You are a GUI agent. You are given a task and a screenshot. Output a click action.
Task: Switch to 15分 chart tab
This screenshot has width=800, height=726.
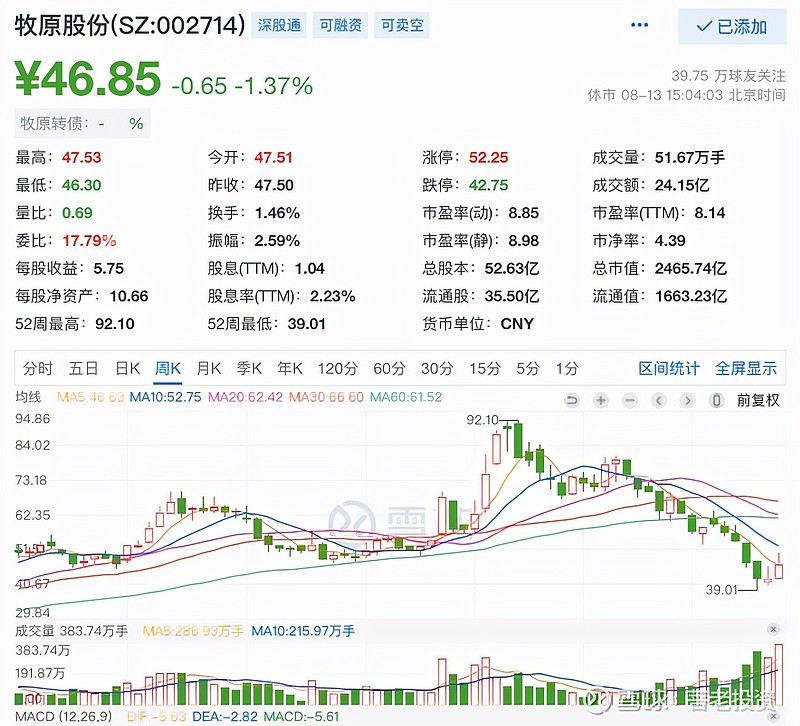(x=485, y=368)
